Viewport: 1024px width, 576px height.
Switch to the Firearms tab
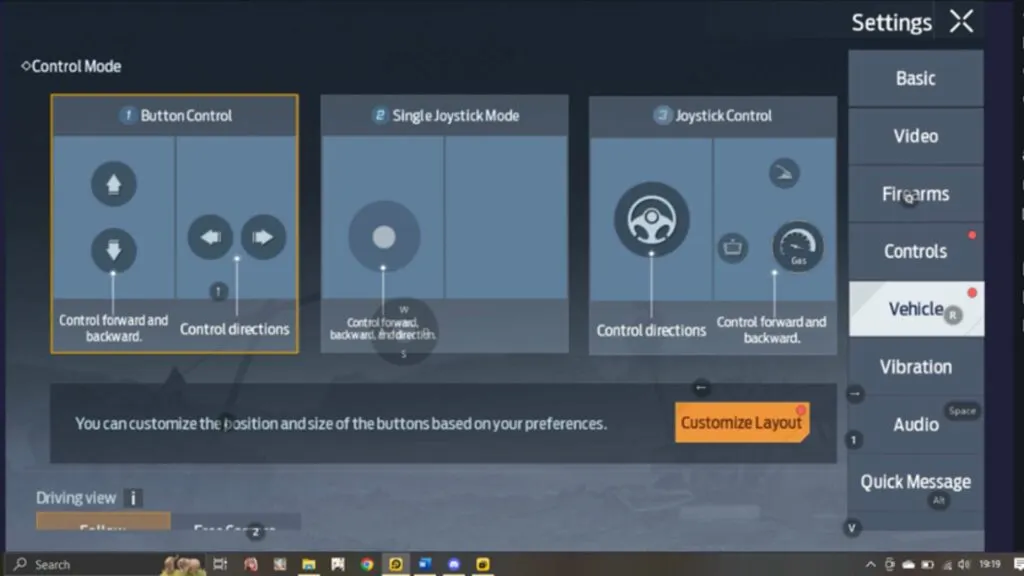point(916,194)
